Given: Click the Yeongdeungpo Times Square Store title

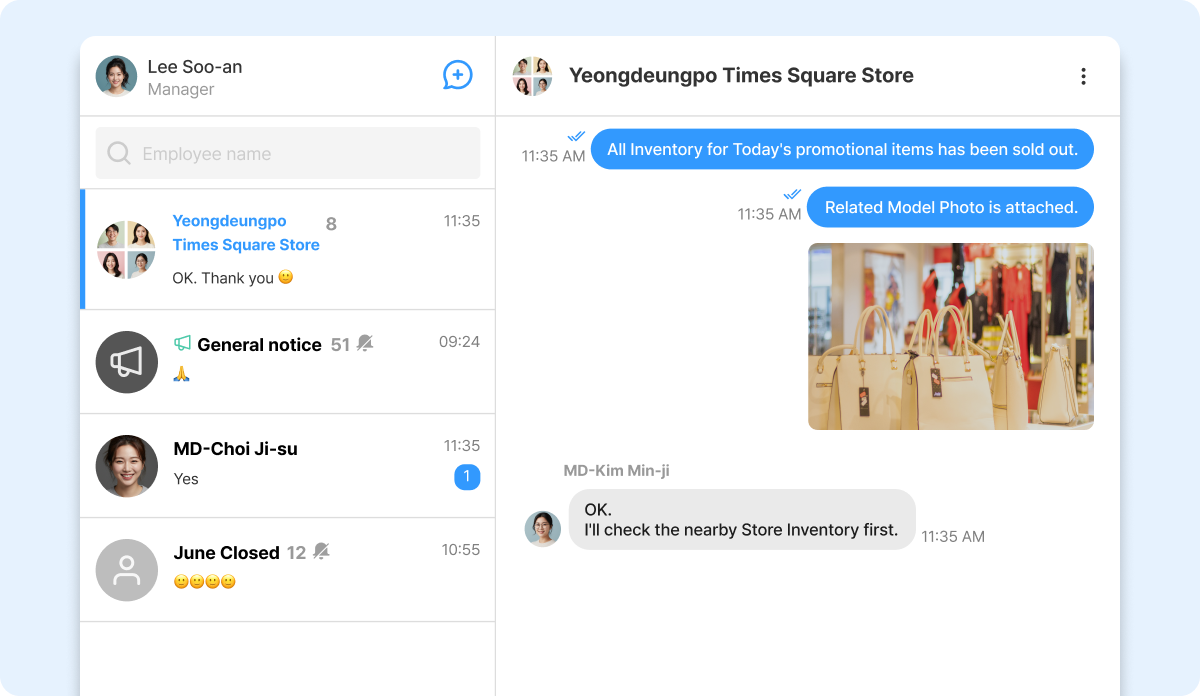Looking at the screenshot, I should click(741, 76).
